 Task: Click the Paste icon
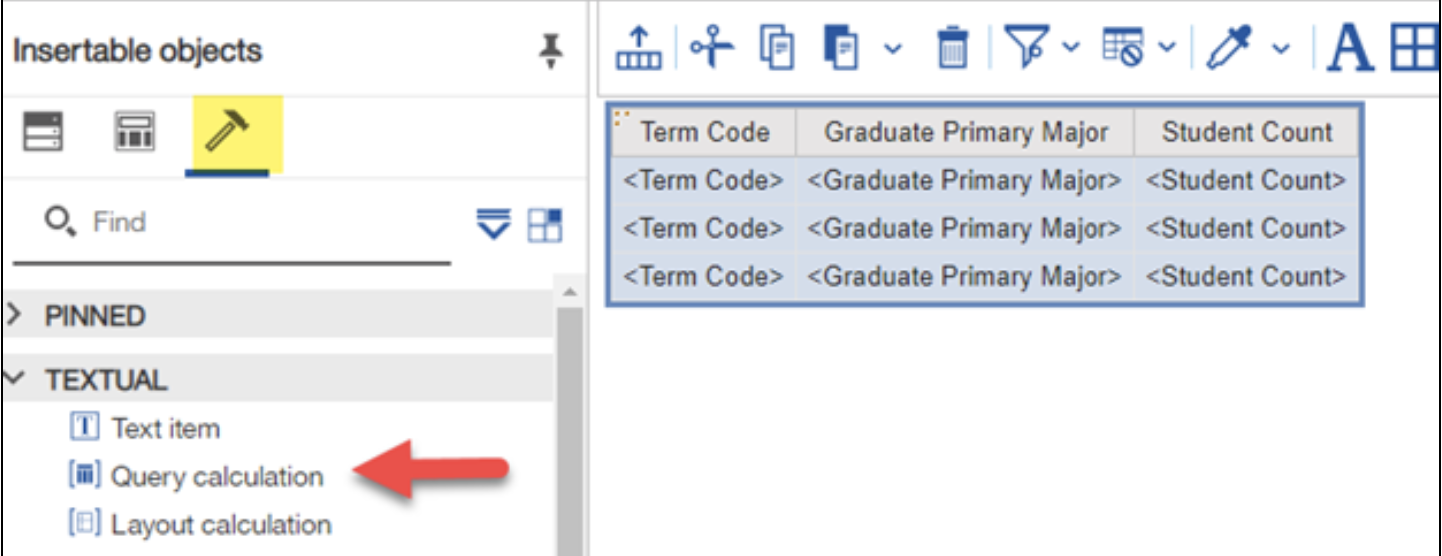coord(841,48)
